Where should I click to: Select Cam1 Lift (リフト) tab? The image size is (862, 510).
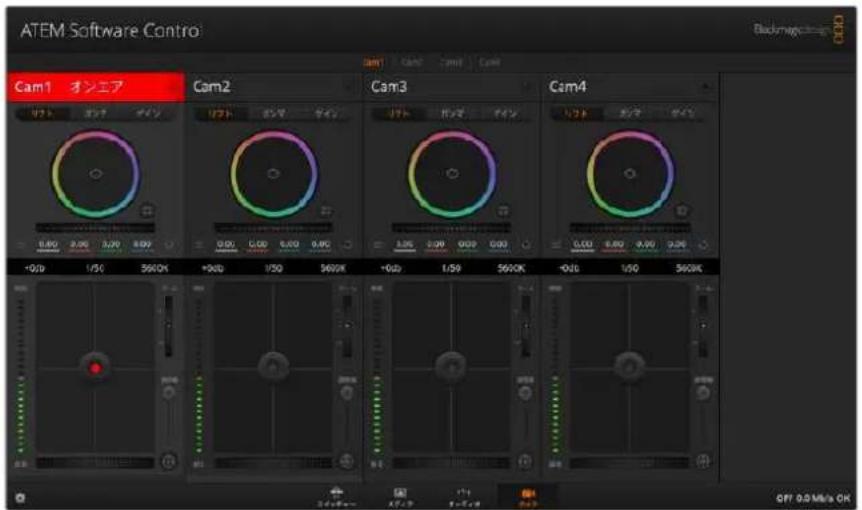pyautogui.click(x=42, y=114)
